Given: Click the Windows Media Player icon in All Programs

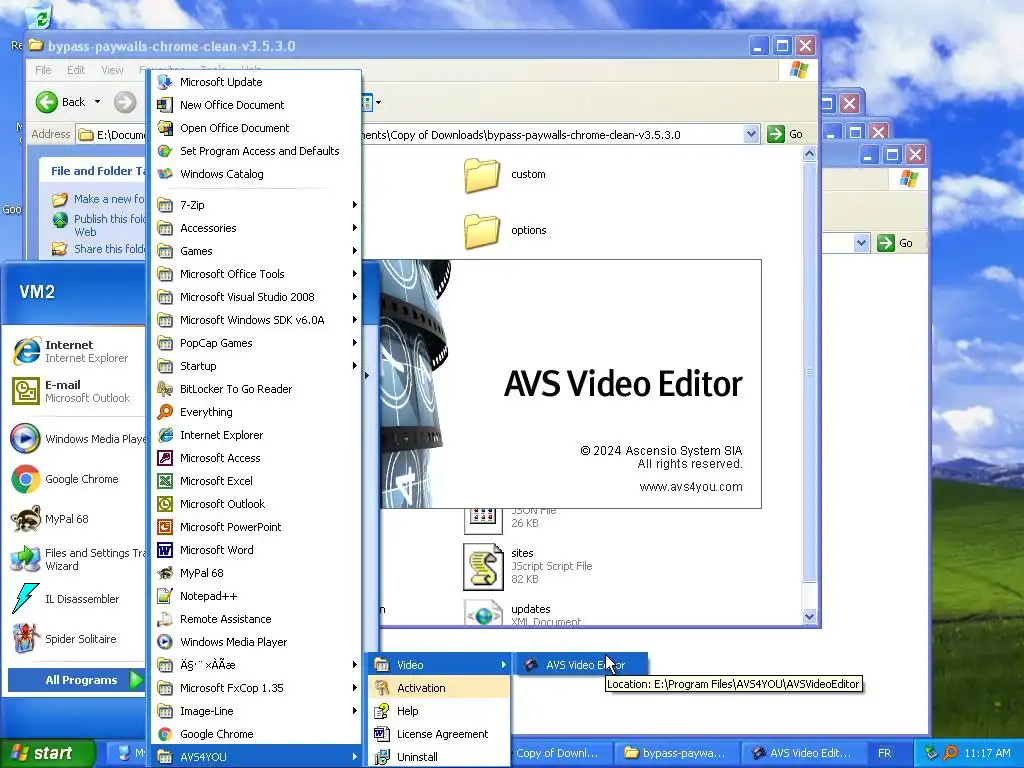Looking at the screenshot, I should (x=165, y=642).
